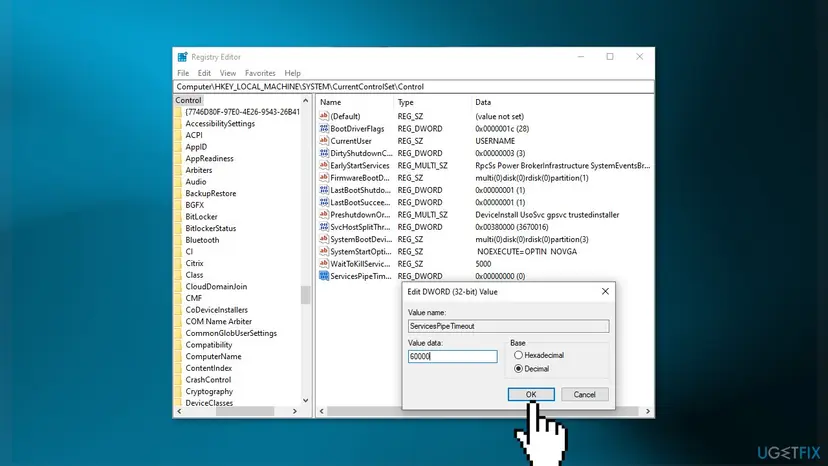Click the BitLocker folder icon
Viewport: 828px width, 466px height.
[178, 217]
